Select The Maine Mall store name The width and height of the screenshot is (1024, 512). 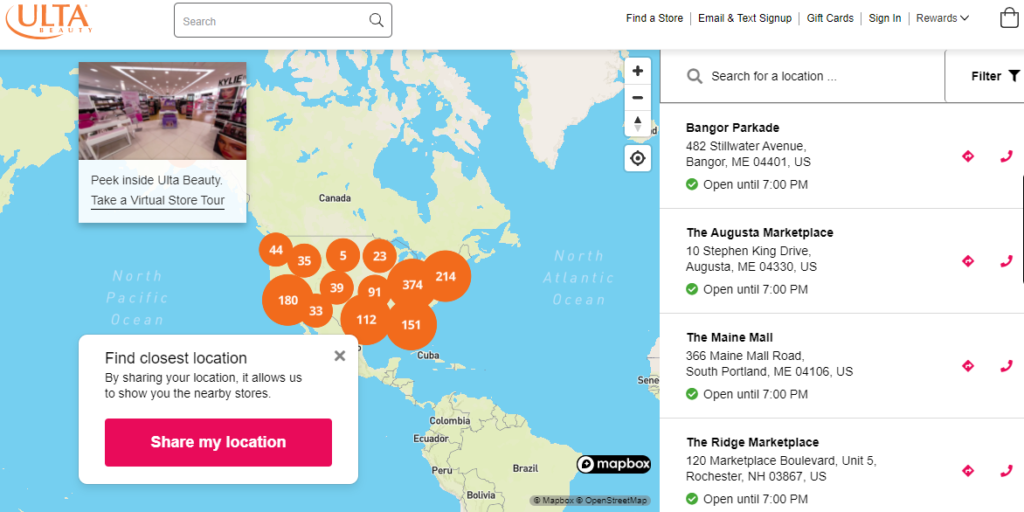click(x=729, y=338)
